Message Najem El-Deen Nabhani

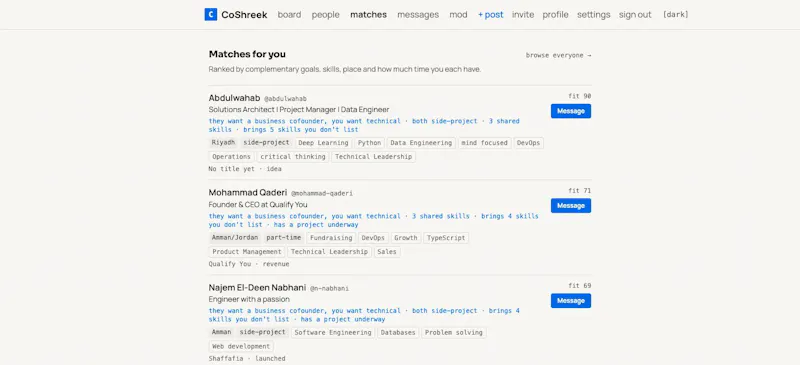click(571, 300)
